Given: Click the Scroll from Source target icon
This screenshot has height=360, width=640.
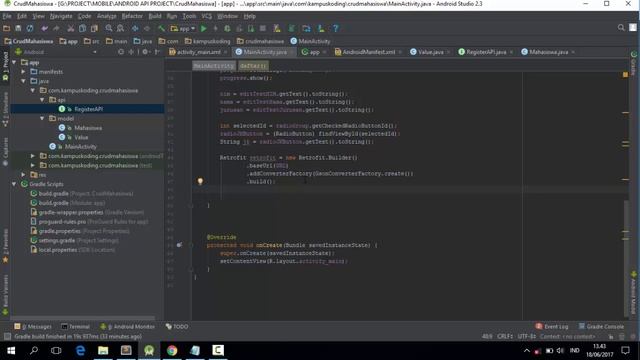Looking at the screenshot, I should [121, 52].
